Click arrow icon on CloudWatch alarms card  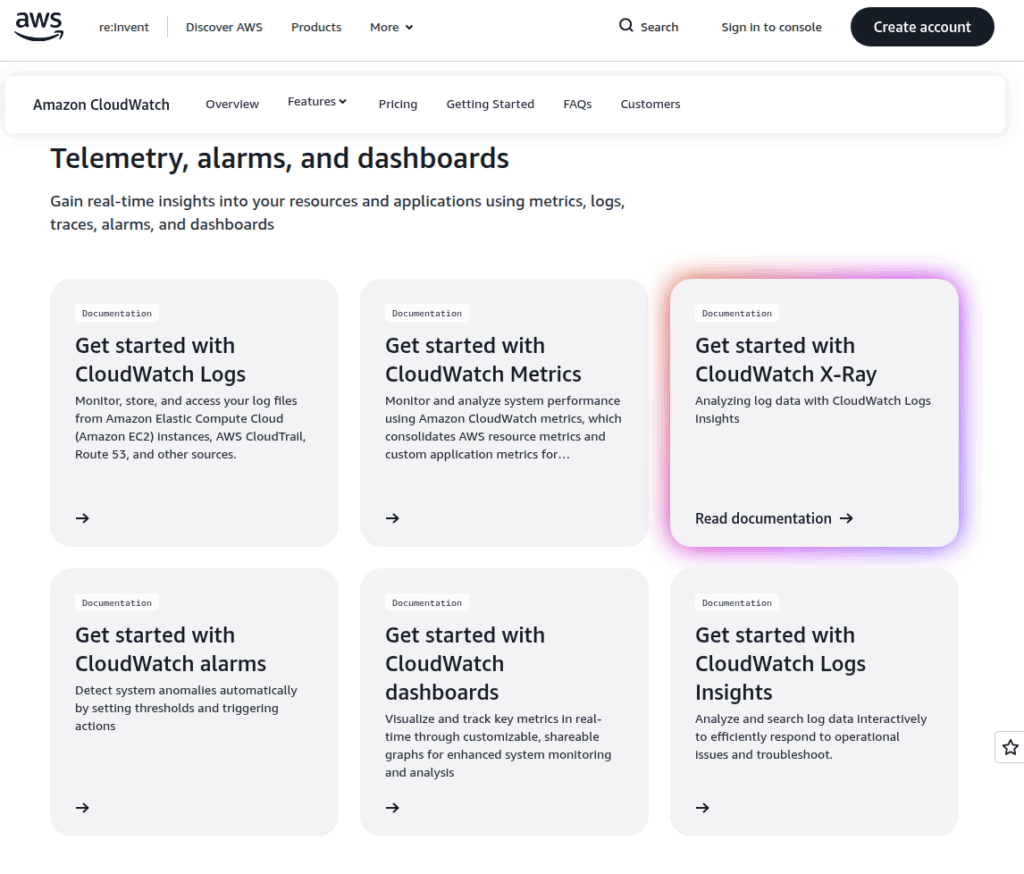tap(83, 808)
